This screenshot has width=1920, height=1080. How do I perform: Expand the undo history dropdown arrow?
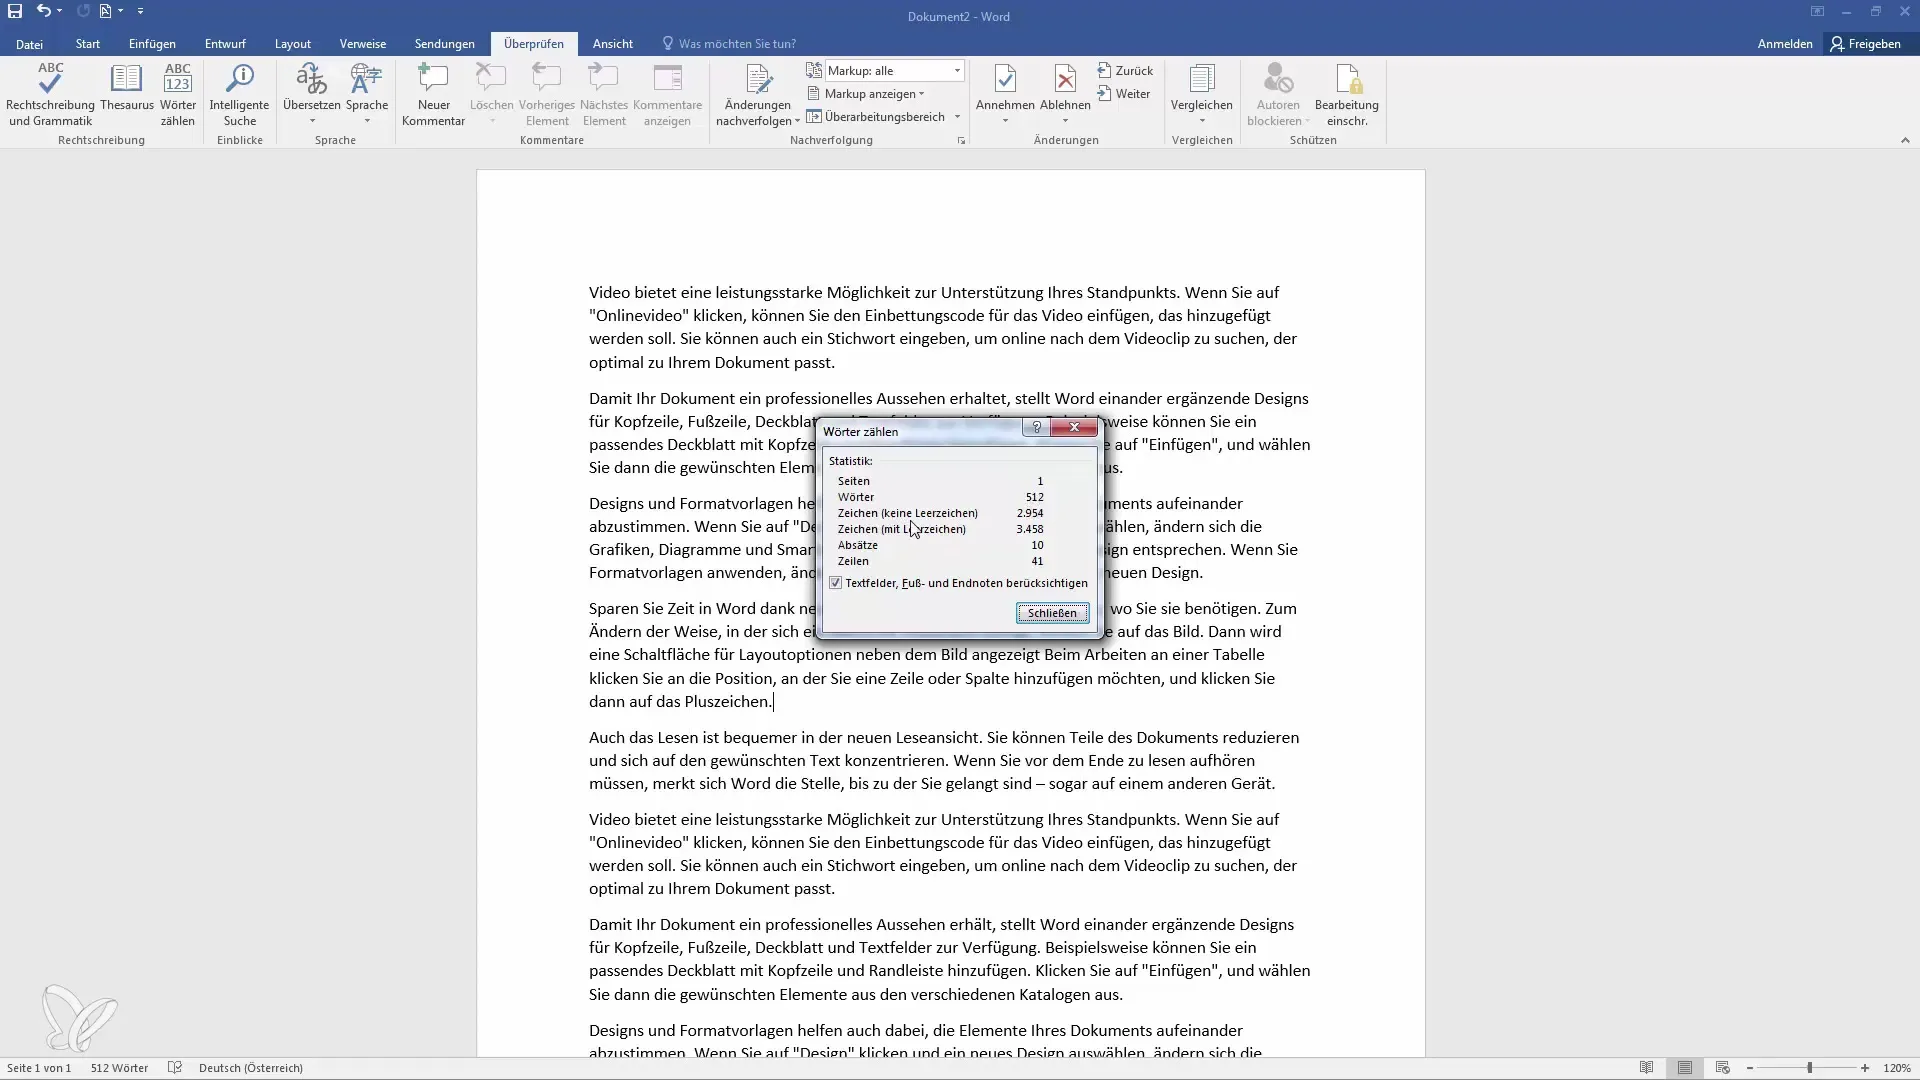click(x=60, y=11)
